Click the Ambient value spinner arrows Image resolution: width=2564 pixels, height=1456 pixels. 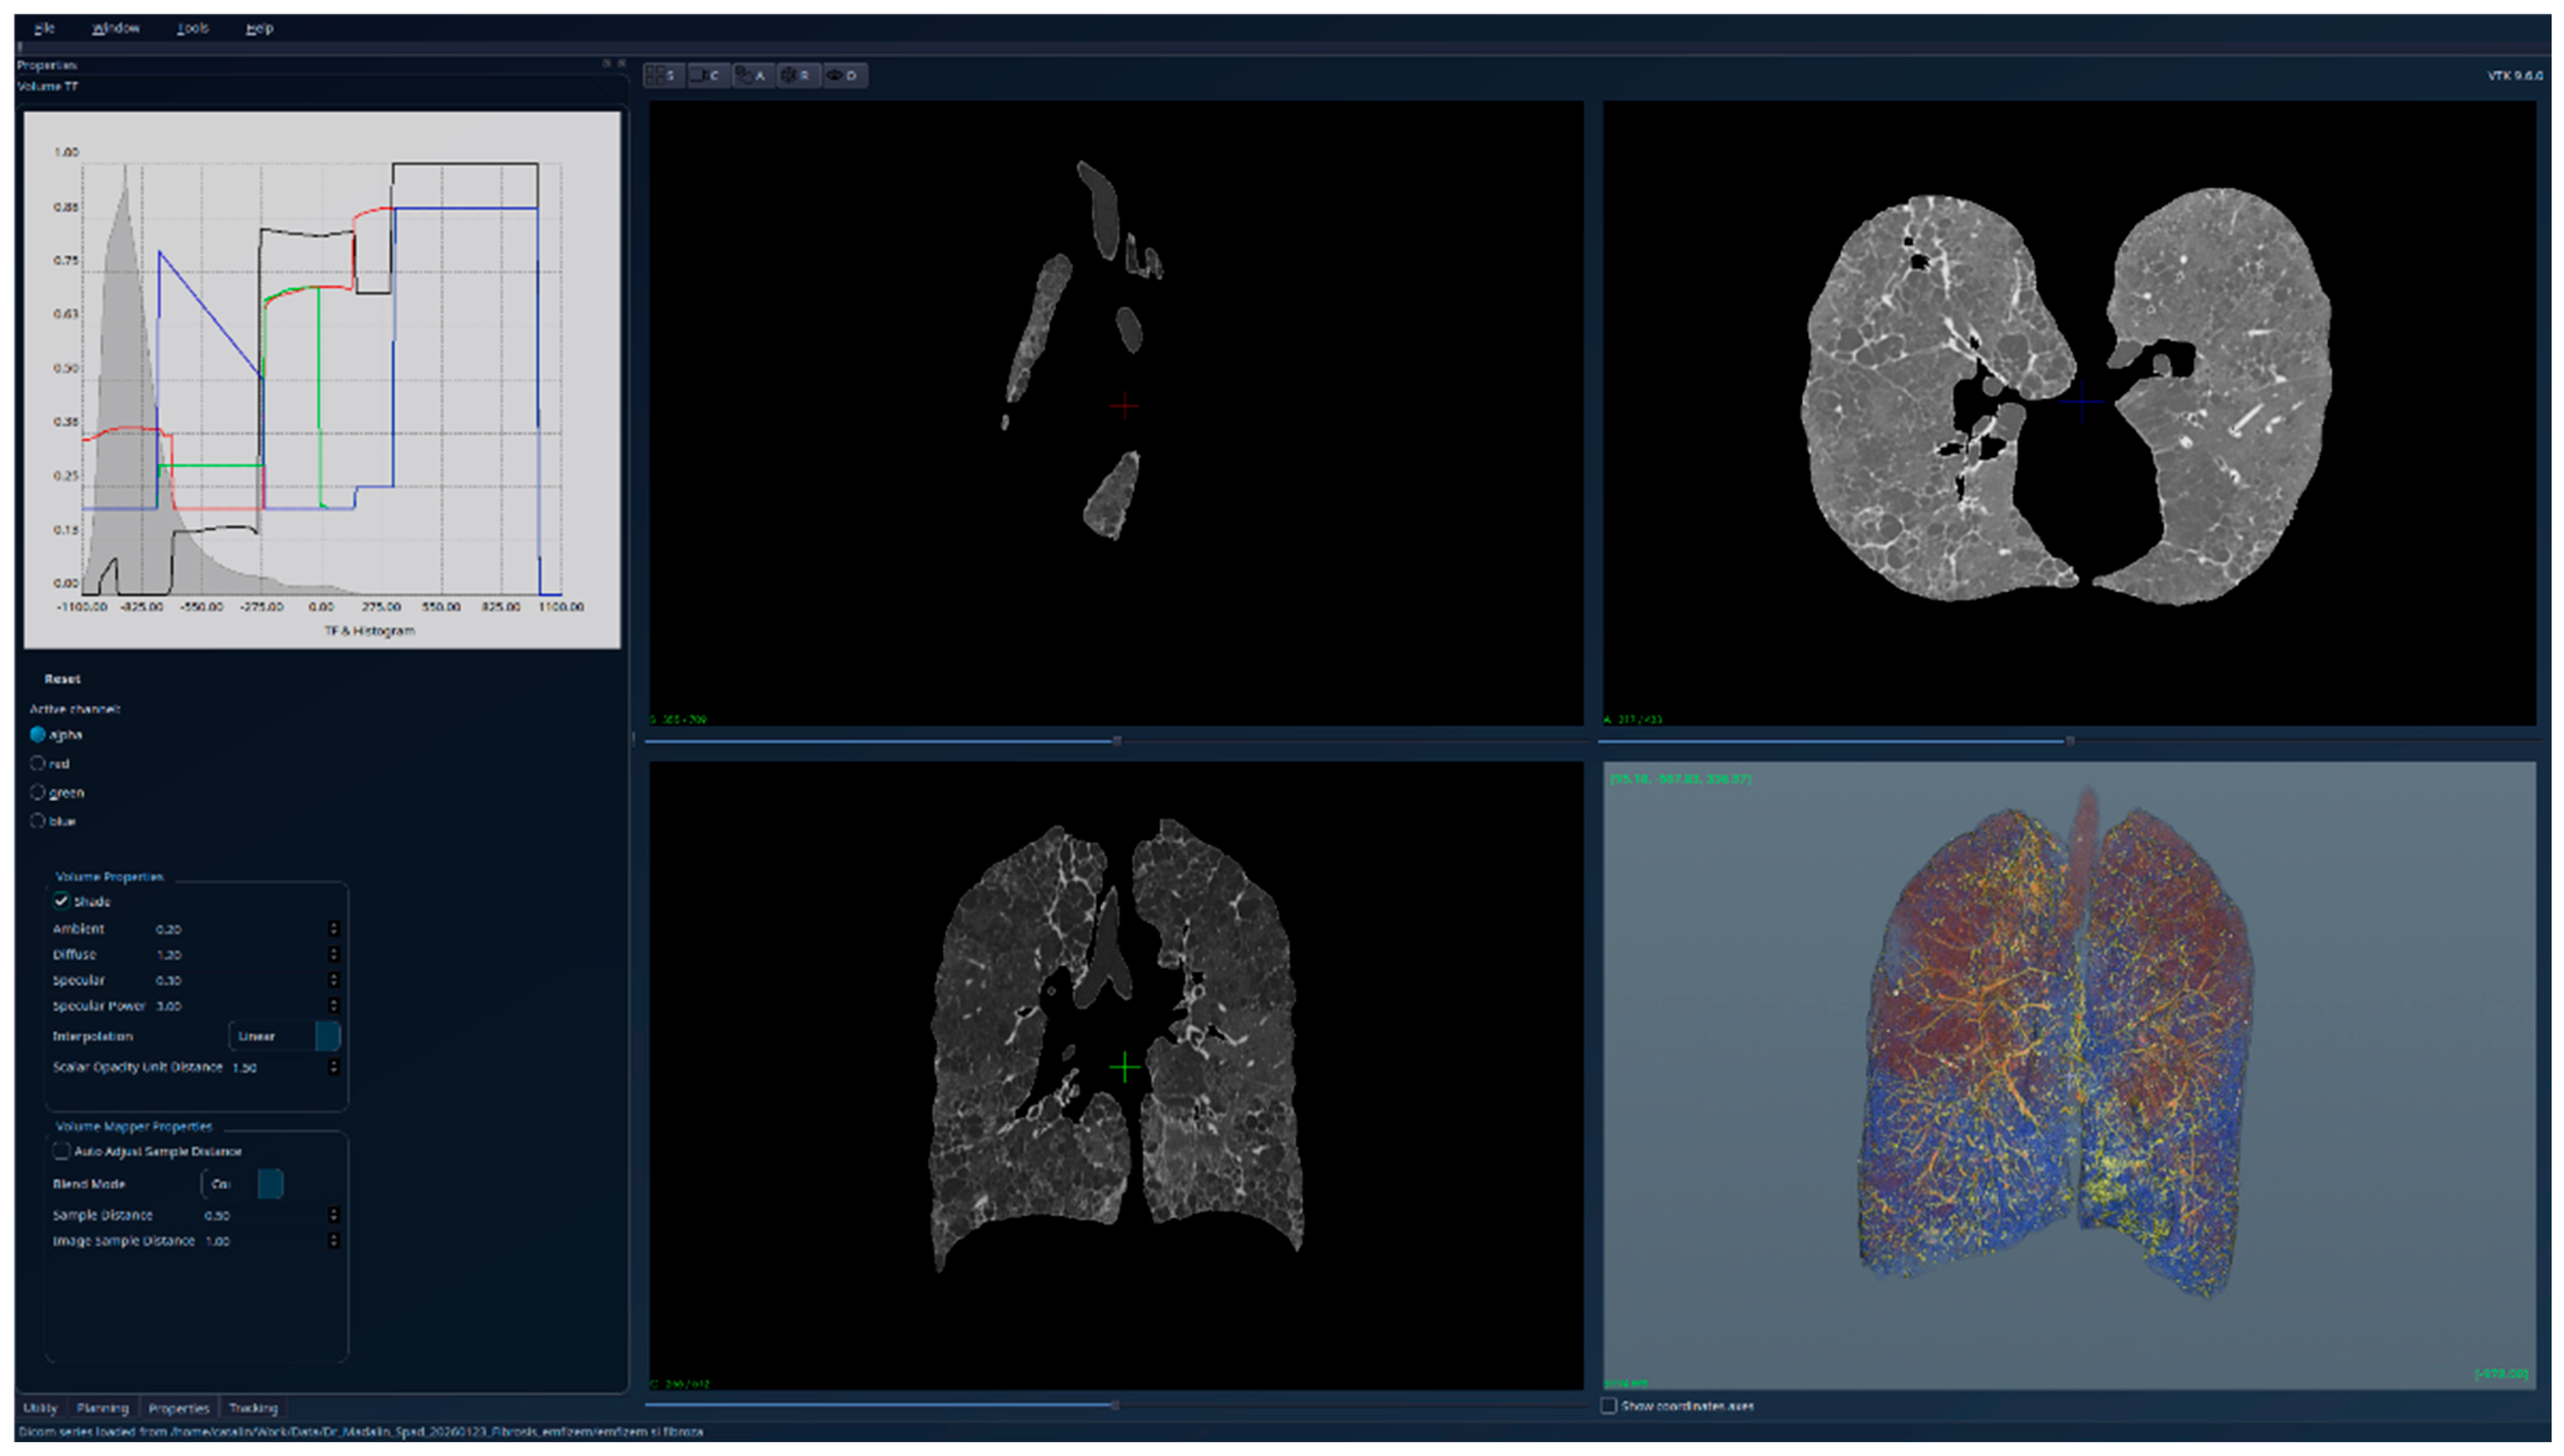pyautogui.click(x=334, y=928)
